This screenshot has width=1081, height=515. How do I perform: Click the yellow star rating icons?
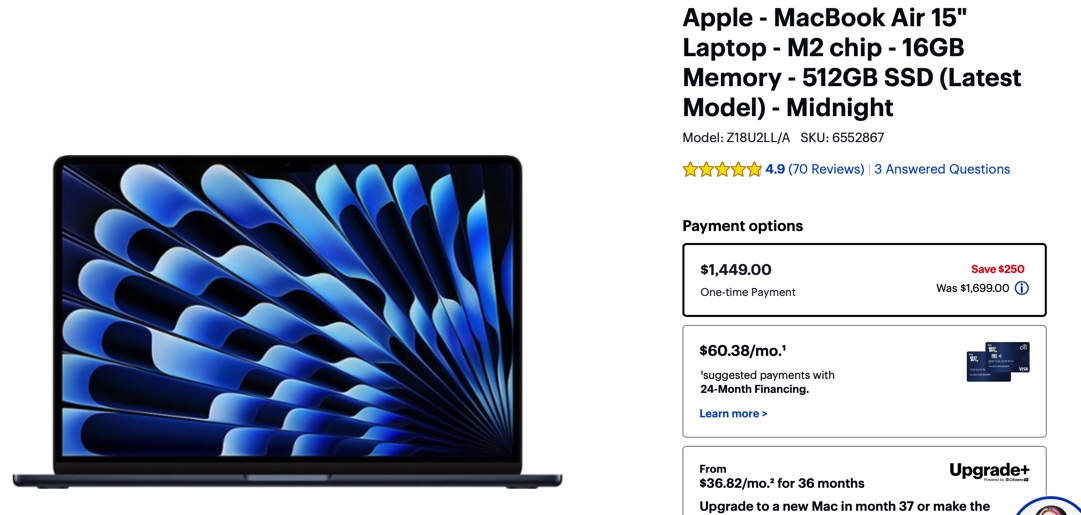point(722,169)
